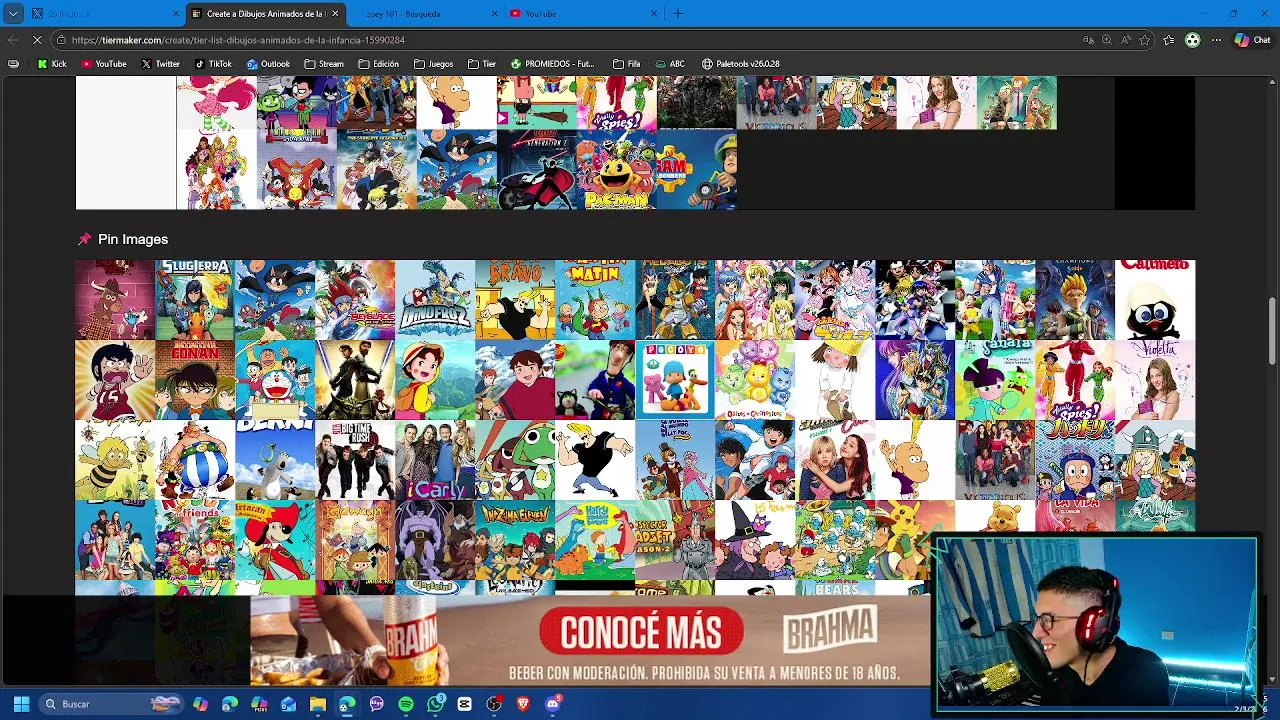The height and width of the screenshot is (720, 1280).
Task: Open the Outlook bookmark
Action: point(268,64)
